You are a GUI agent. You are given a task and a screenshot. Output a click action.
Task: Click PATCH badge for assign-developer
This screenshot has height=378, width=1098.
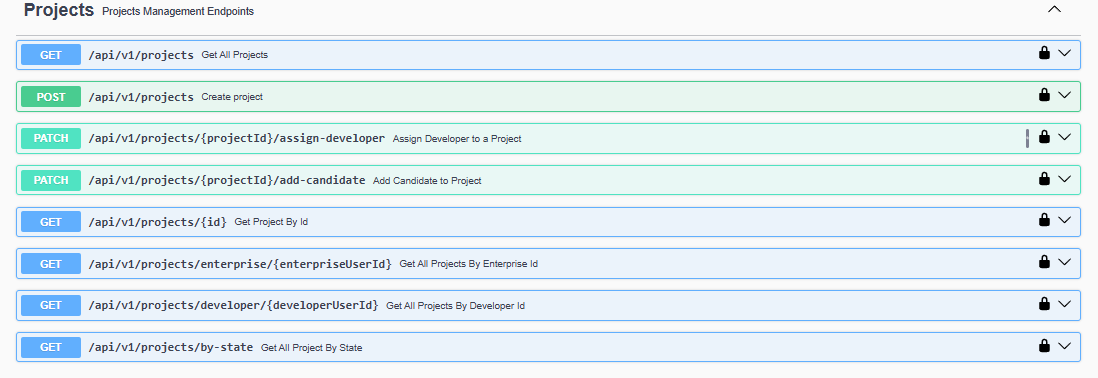[x=51, y=139]
